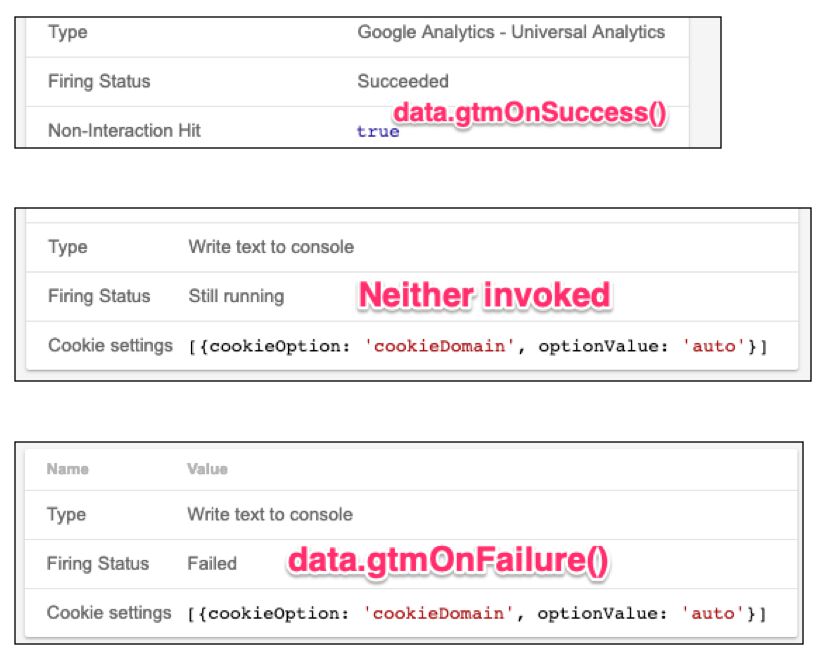Click 'Write text to console' in middle panel

pos(271,247)
